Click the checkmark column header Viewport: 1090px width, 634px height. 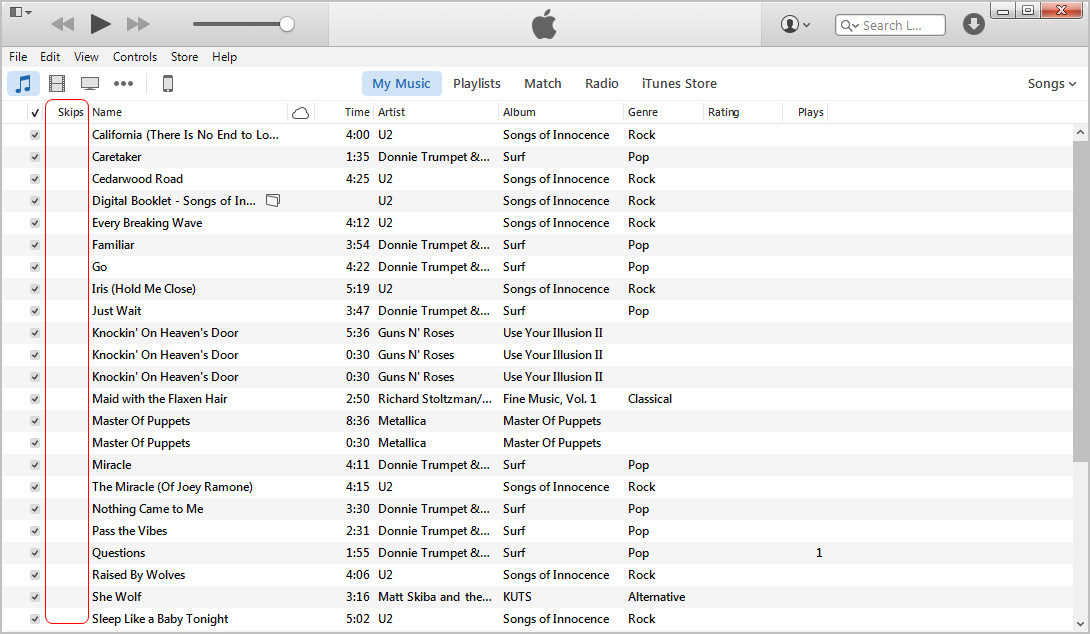(x=35, y=113)
